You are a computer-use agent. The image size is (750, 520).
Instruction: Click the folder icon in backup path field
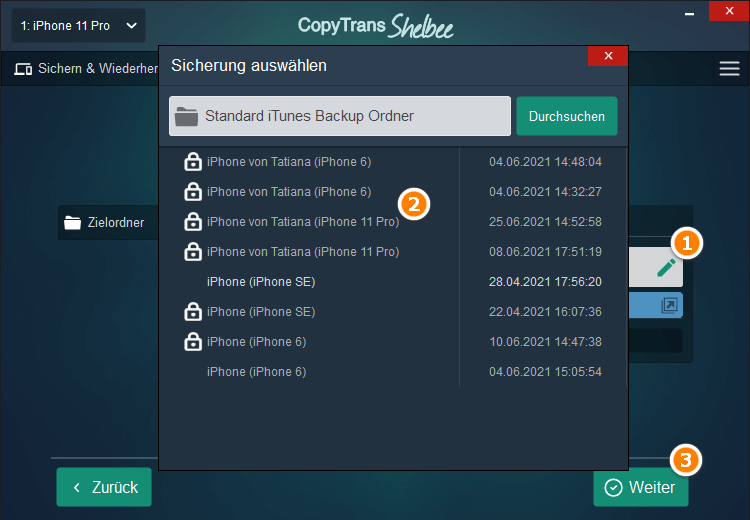click(187, 116)
